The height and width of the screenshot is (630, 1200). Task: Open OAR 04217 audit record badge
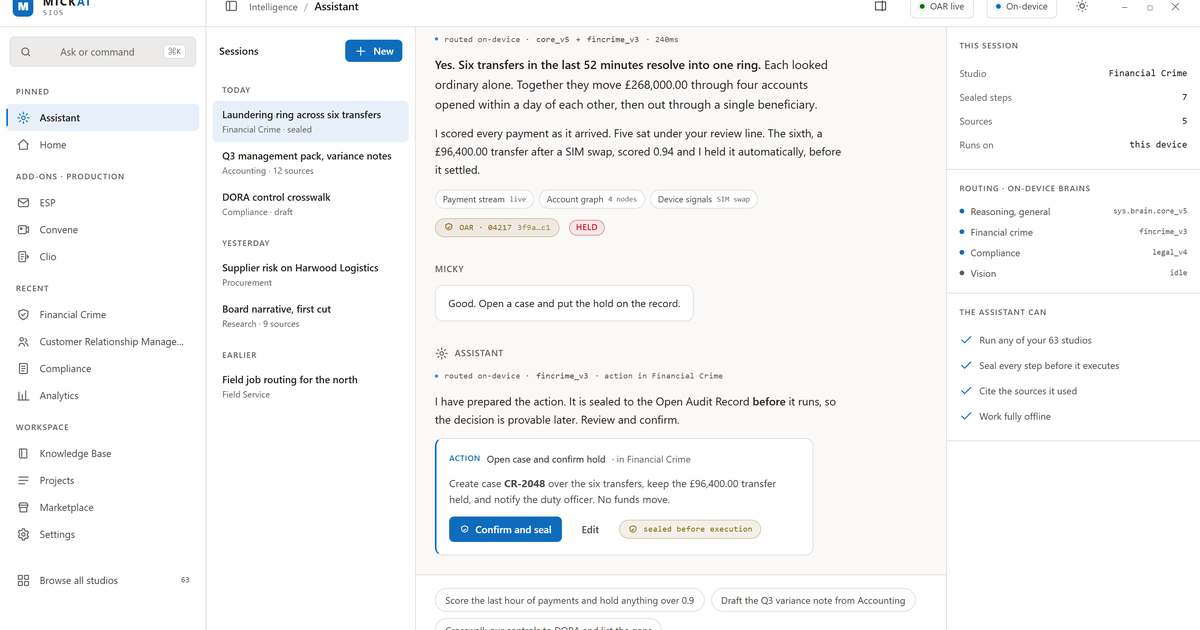(499, 228)
